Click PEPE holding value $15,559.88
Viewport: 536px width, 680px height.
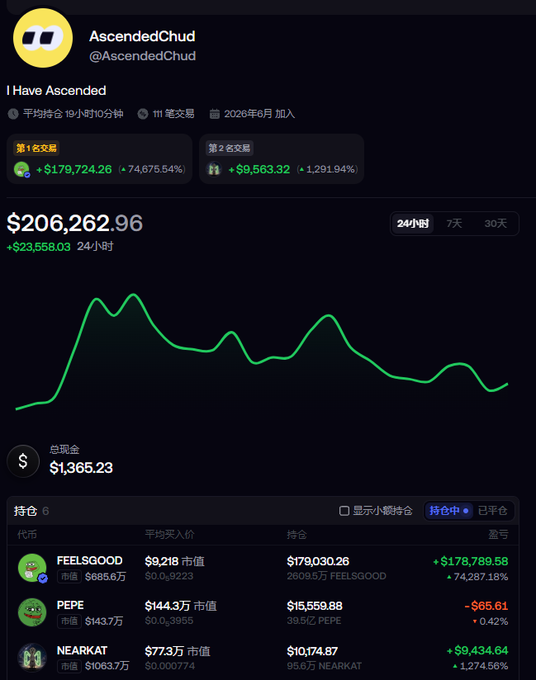point(314,606)
